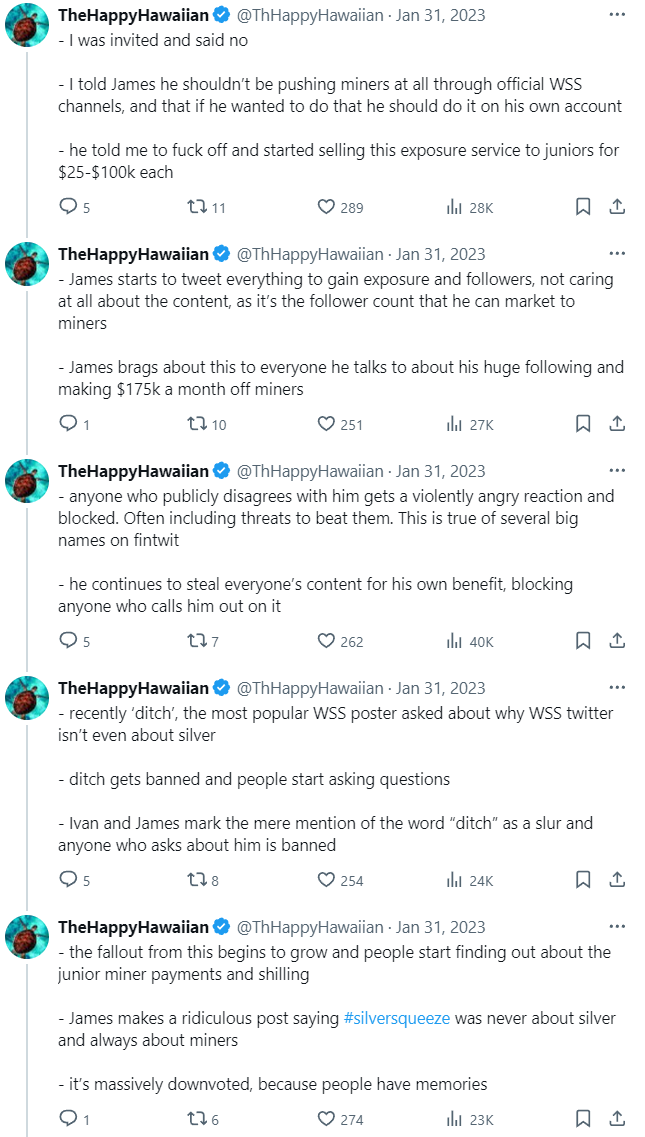This screenshot has height=1137, width=645.
Task: Expand options for the #silversqueeze tweet
Action: [x=617, y=927]
